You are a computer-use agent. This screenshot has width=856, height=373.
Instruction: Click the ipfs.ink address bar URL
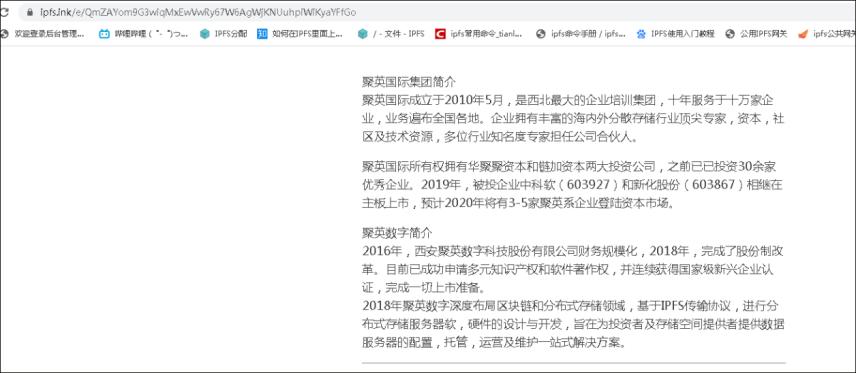click(199, 12)
